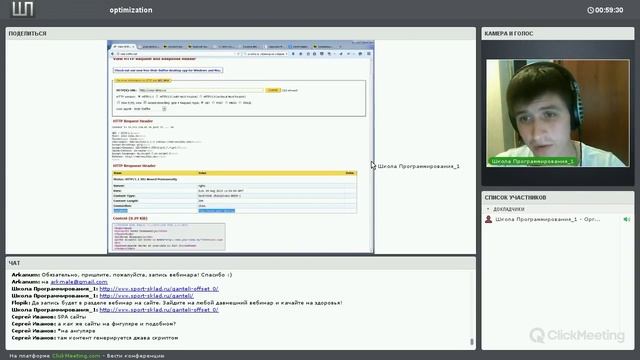Click the ПОДЕЛИТЬСЯ panel header
Image resolution: width=640 pixels, height=360 pixels.
pyautogui.click(x=241, y=33)
